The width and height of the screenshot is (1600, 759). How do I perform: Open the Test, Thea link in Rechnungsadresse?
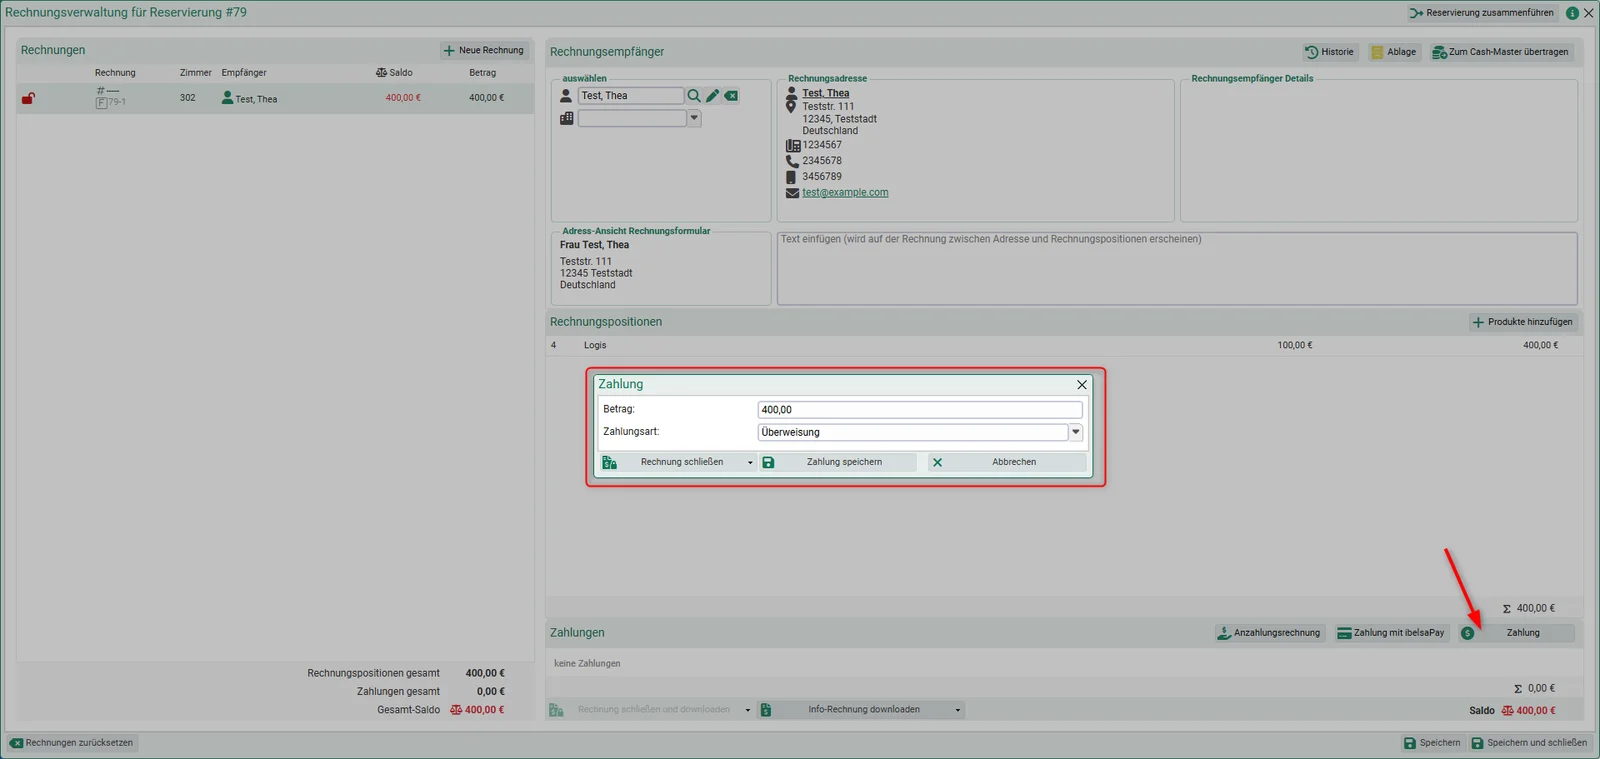[x=826, y=93]
